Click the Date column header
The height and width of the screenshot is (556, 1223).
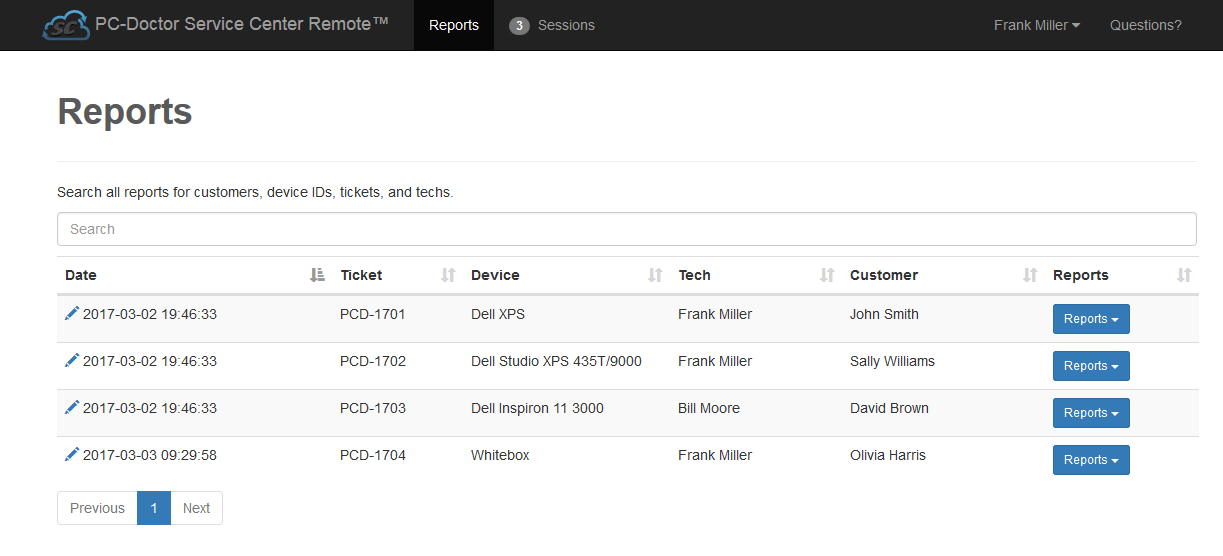pyautogui.click(x=194, y=275)
